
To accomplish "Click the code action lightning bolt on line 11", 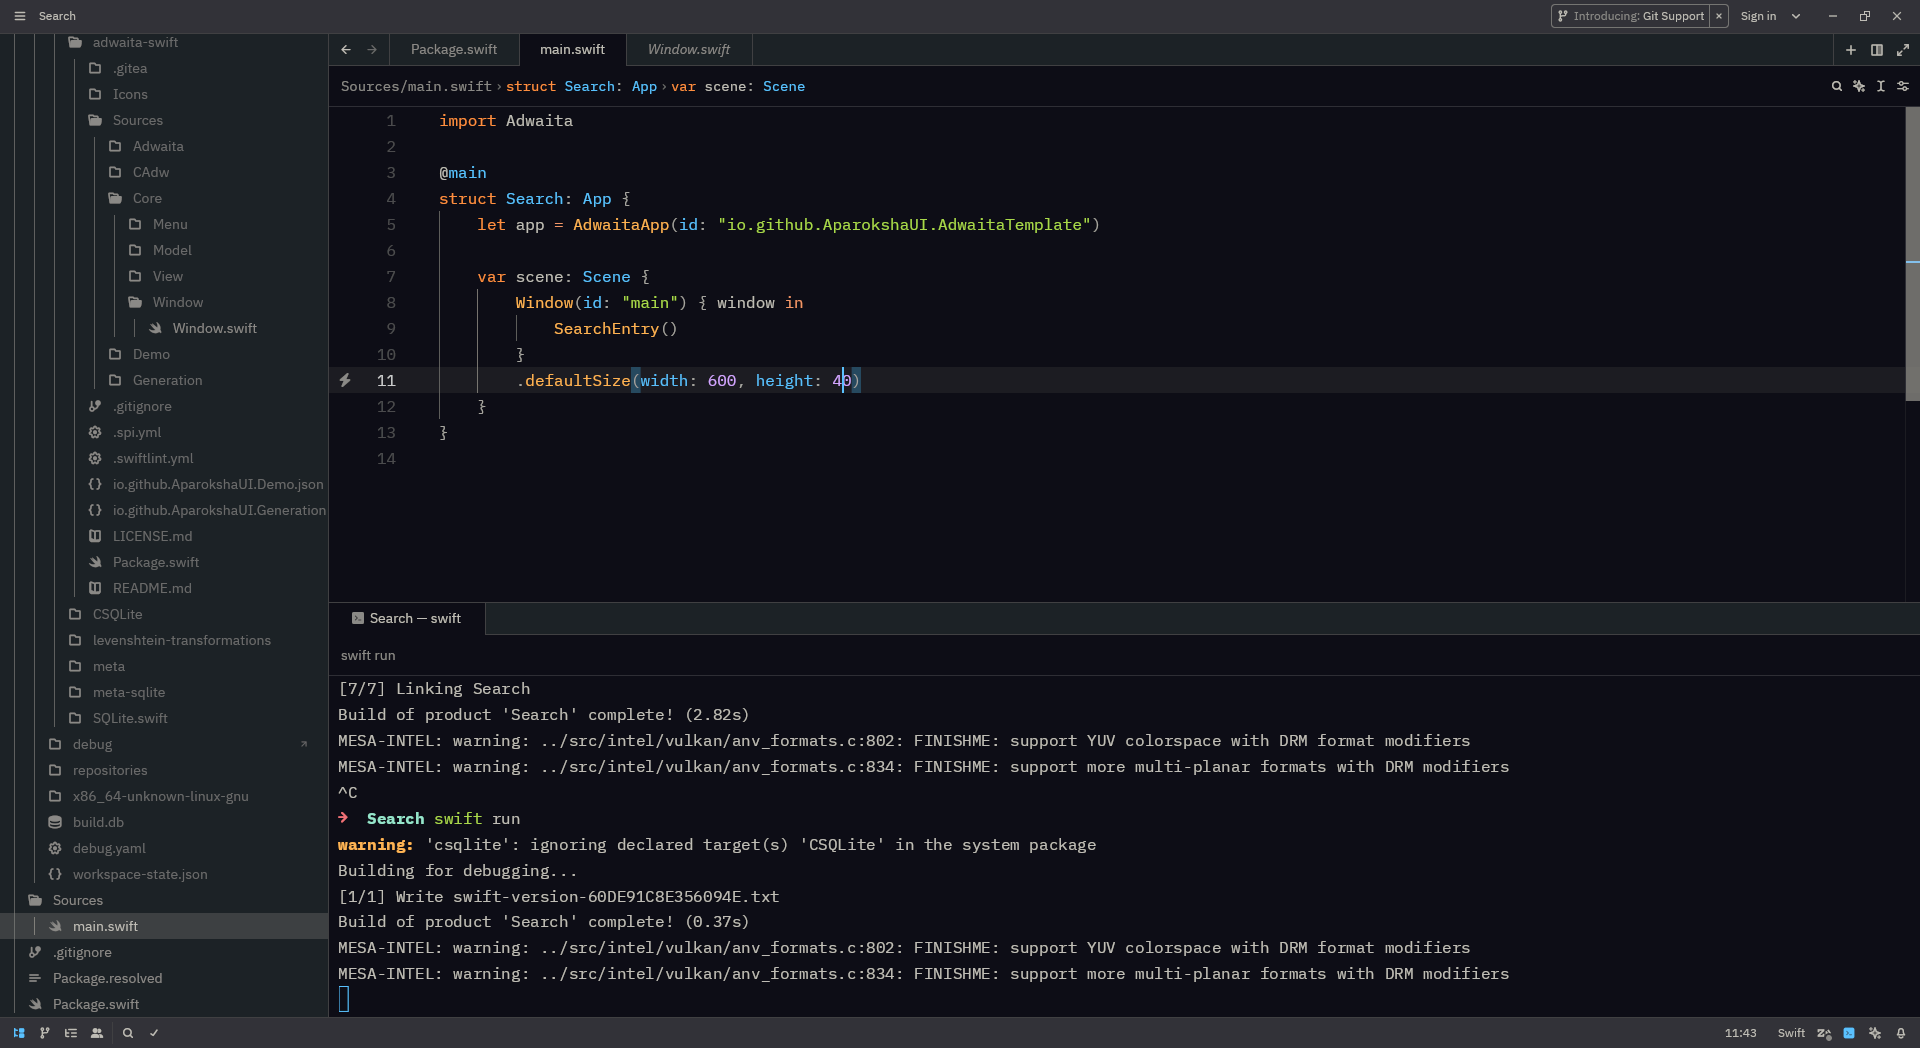I will click(345, 380).
